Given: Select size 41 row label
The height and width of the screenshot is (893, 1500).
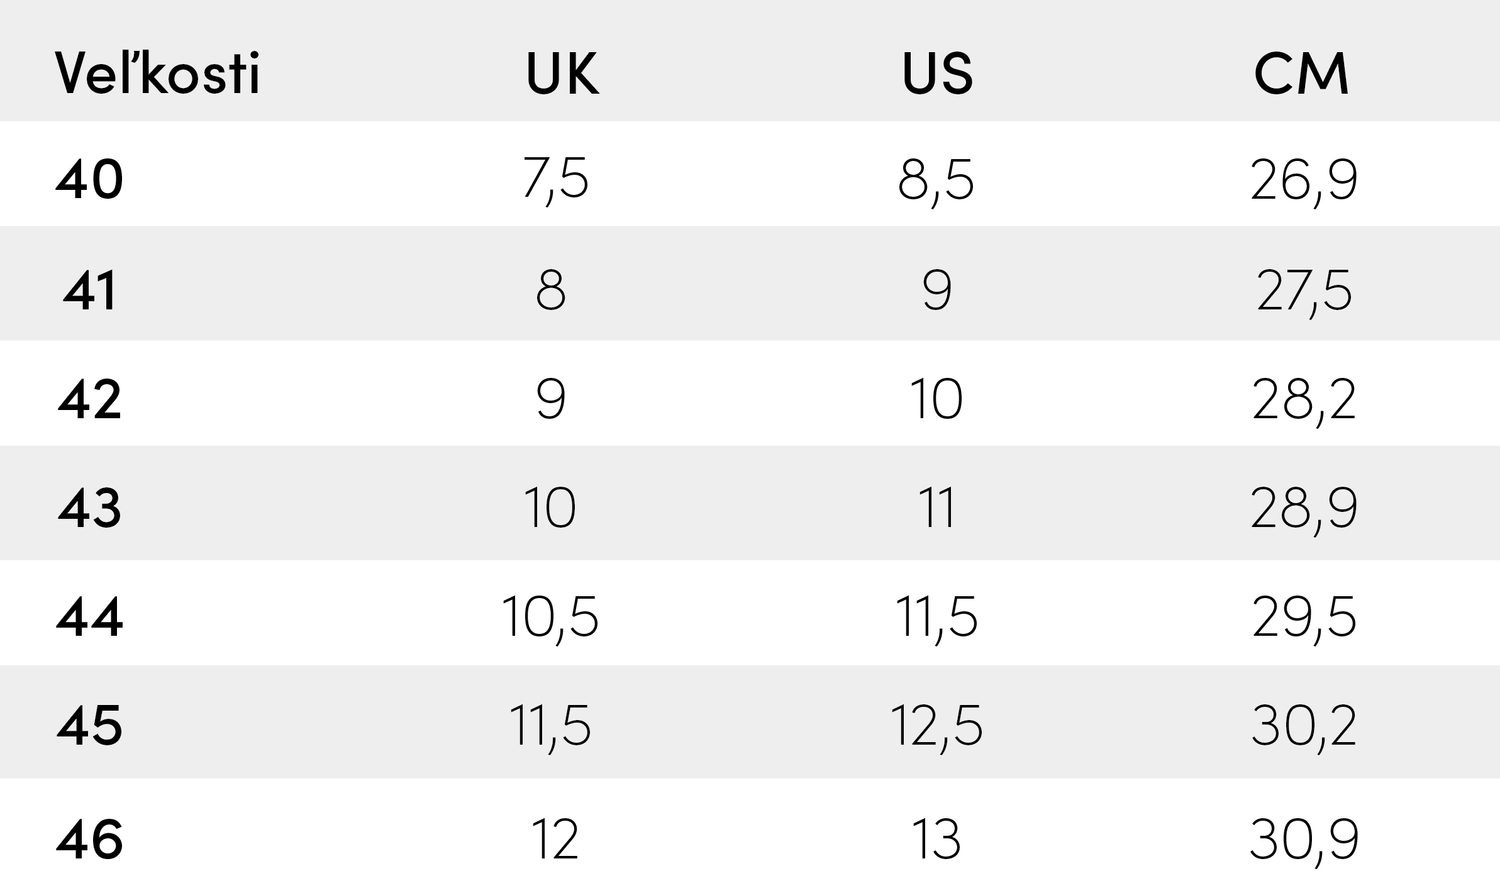Looking at the screenshot, I should click(90, 291).
